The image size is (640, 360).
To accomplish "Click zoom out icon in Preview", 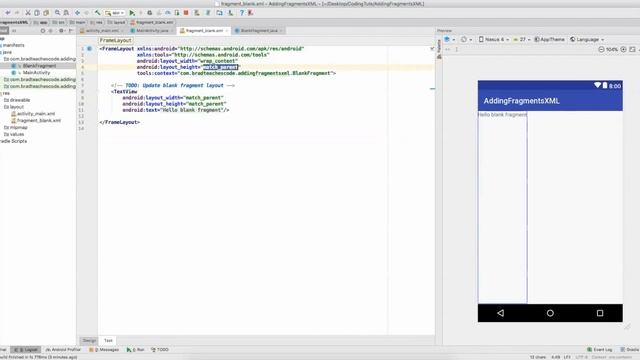I will [601, 49].
